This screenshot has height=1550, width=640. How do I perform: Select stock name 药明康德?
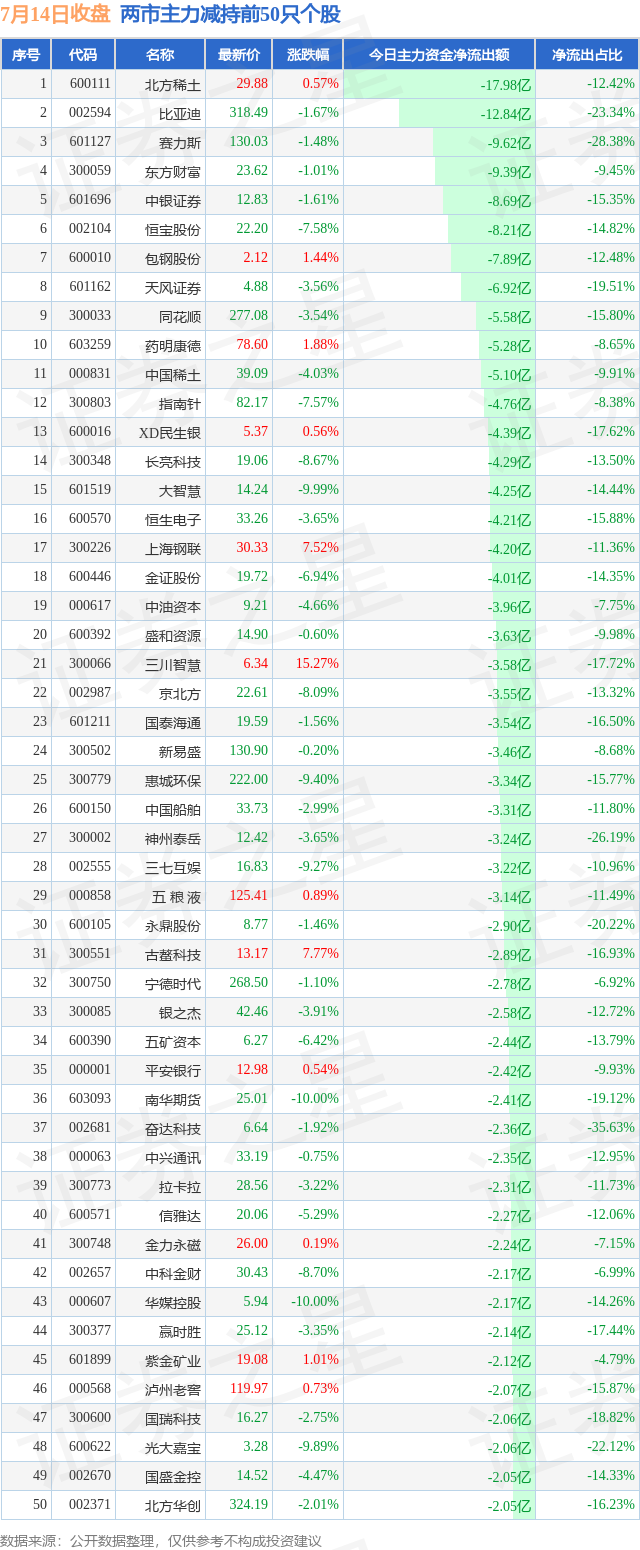point(173,345)
